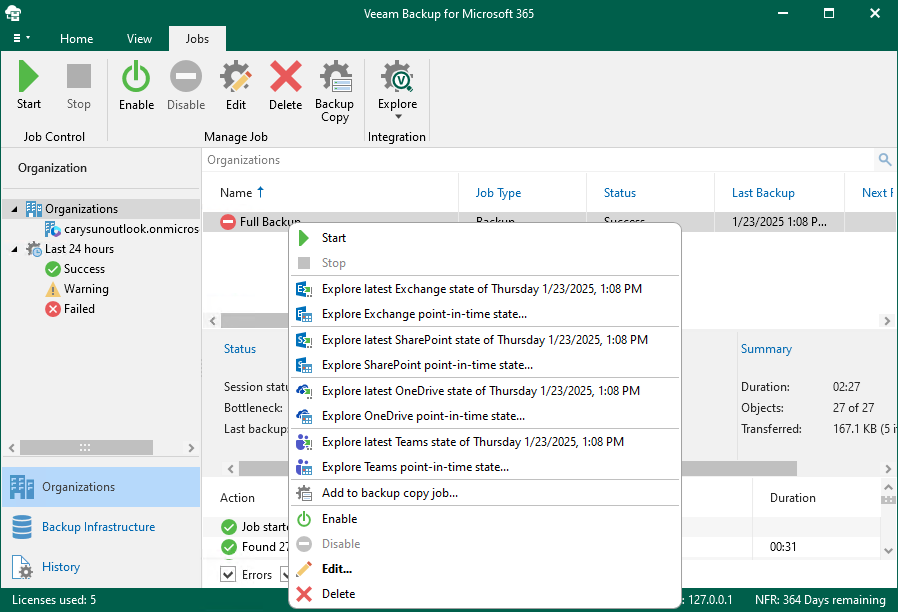Click the red X icon beside context-menu Delete

click(x=304, y=594)
